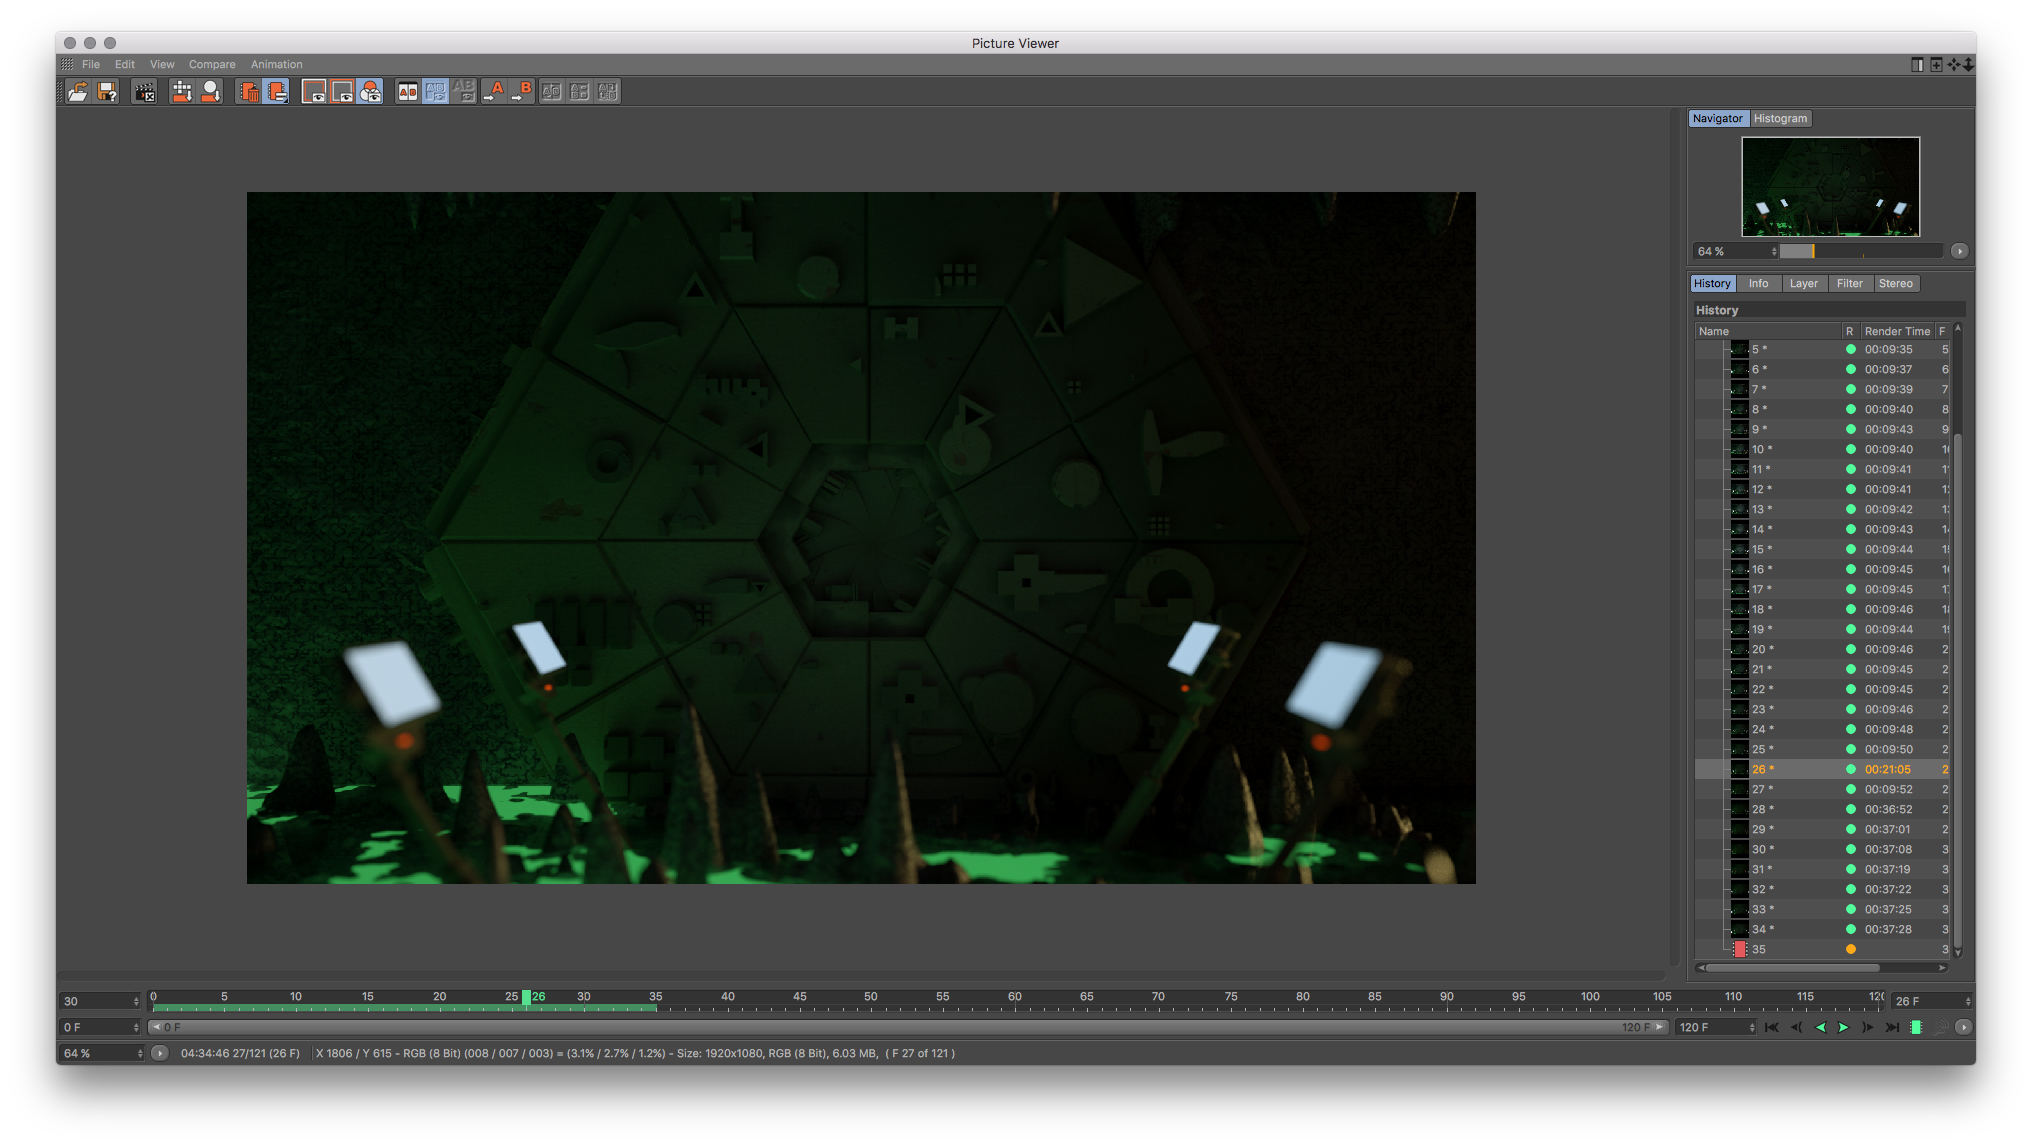Switch to the Histogram tab
This screenshot has height=1145, width=2032.
(x=1780, y=118)
